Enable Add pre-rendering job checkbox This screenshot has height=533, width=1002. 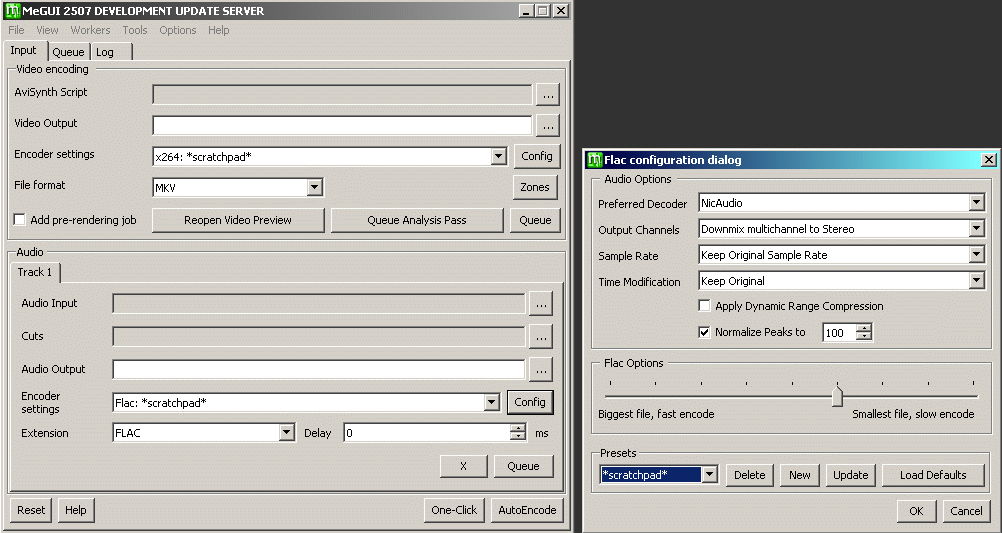pyautogui.click(x=20, y=220)
